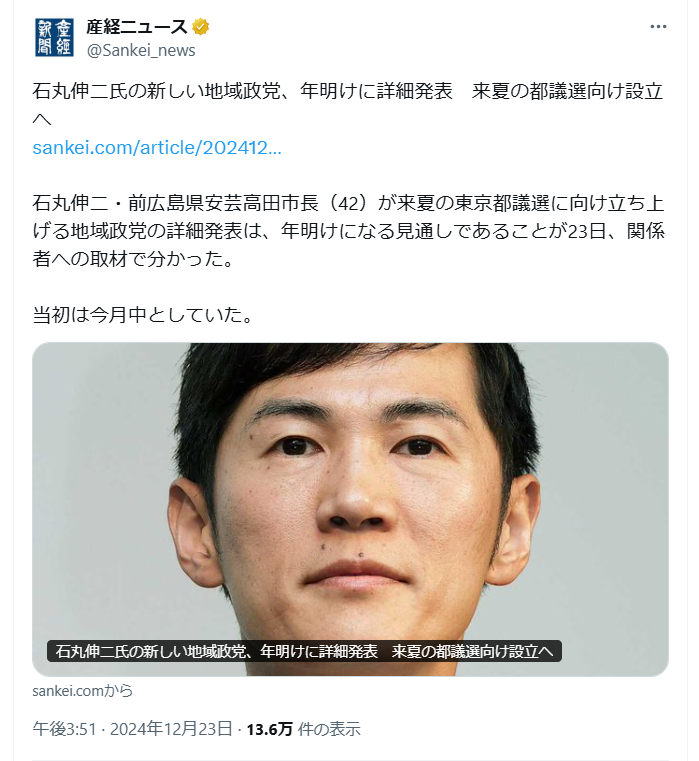Click the sankei.comから source label
The height and width of the screenshot is (761, 699).
83,691
